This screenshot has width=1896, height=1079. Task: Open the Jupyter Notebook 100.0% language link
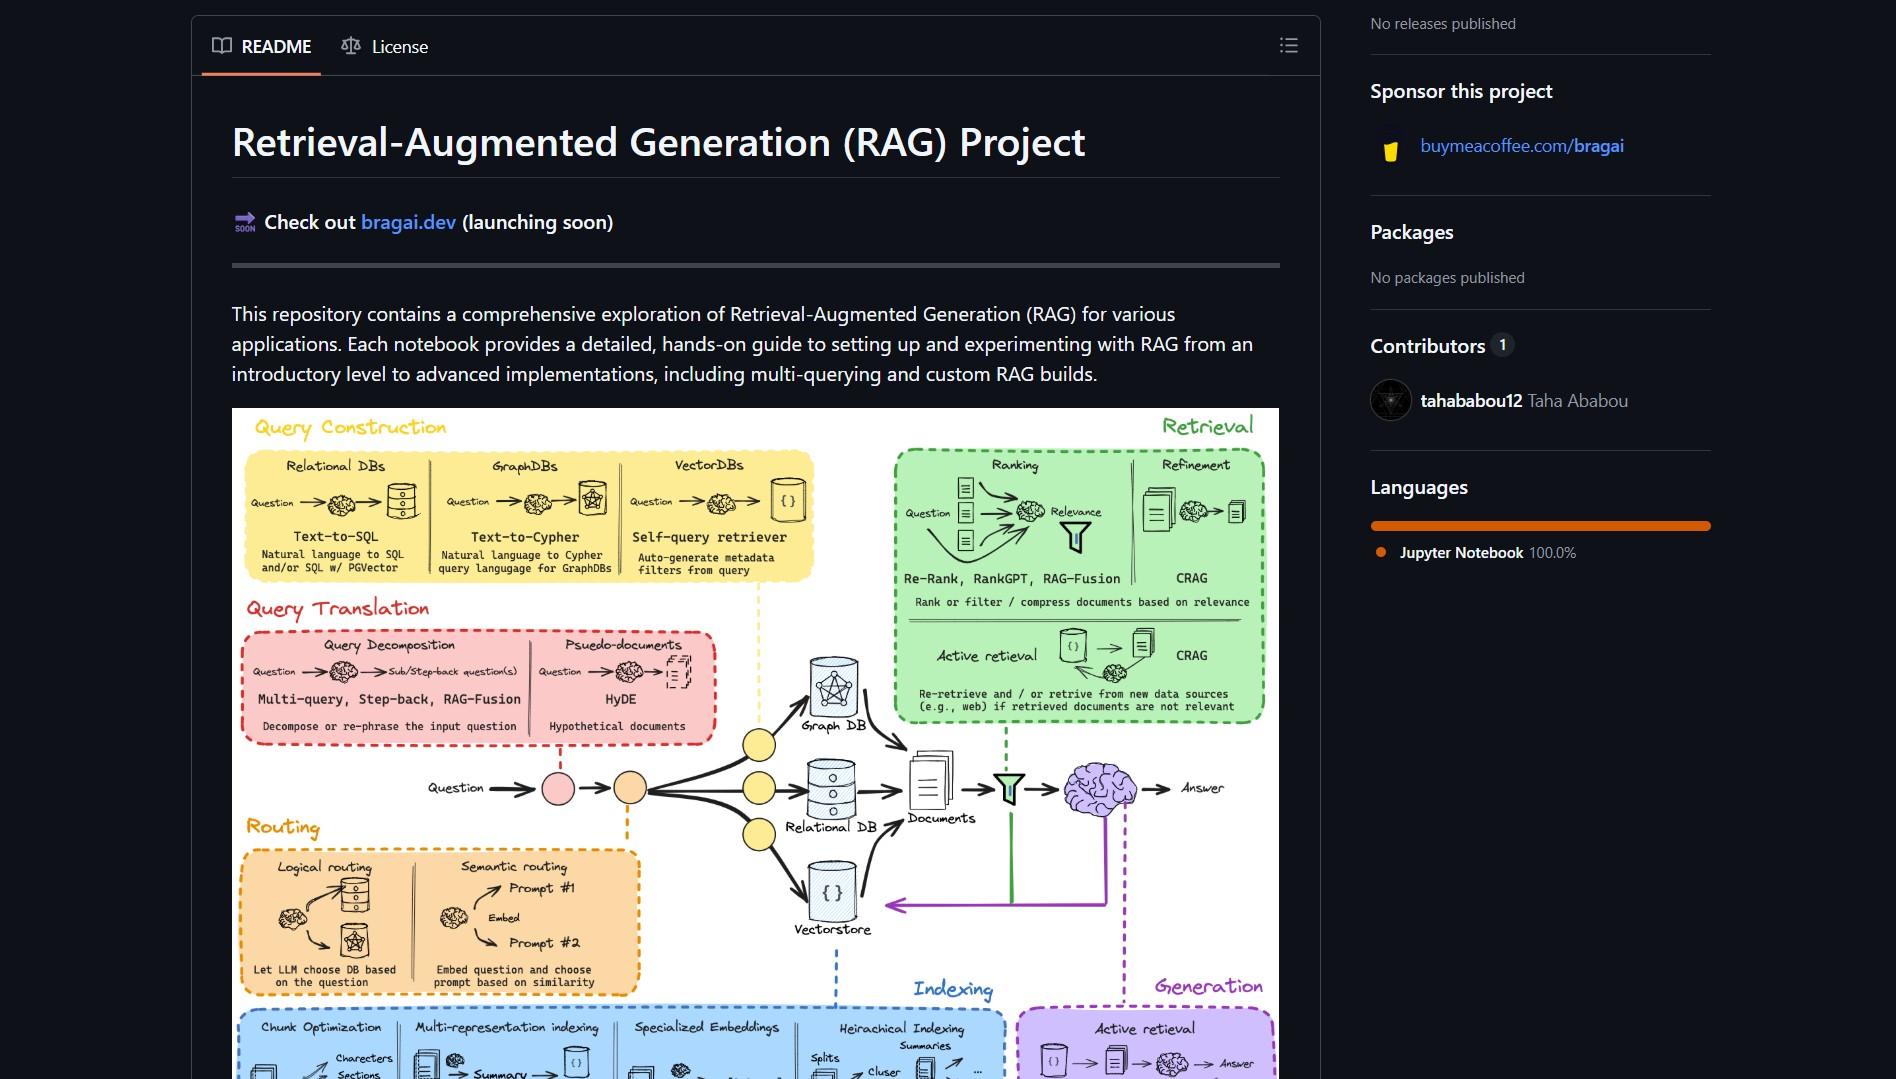pos(1486,553)
